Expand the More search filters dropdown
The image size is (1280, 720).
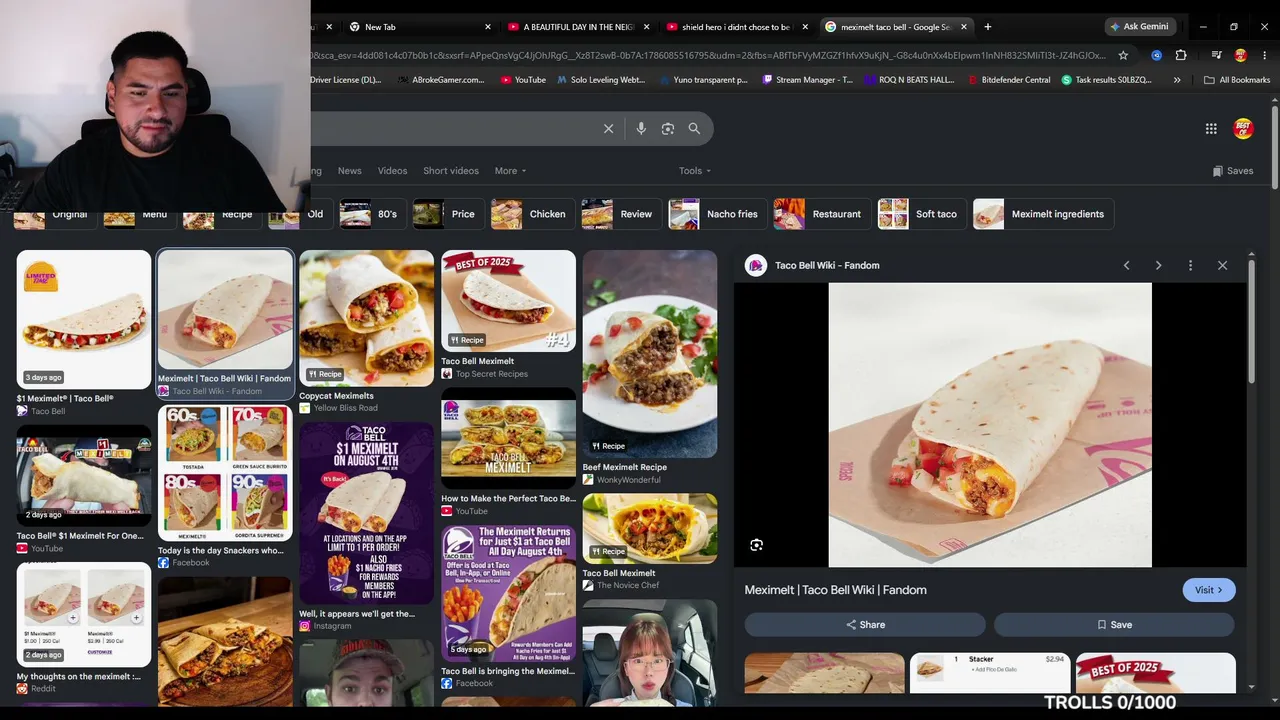pyautogui.click(x=510, y=171)
